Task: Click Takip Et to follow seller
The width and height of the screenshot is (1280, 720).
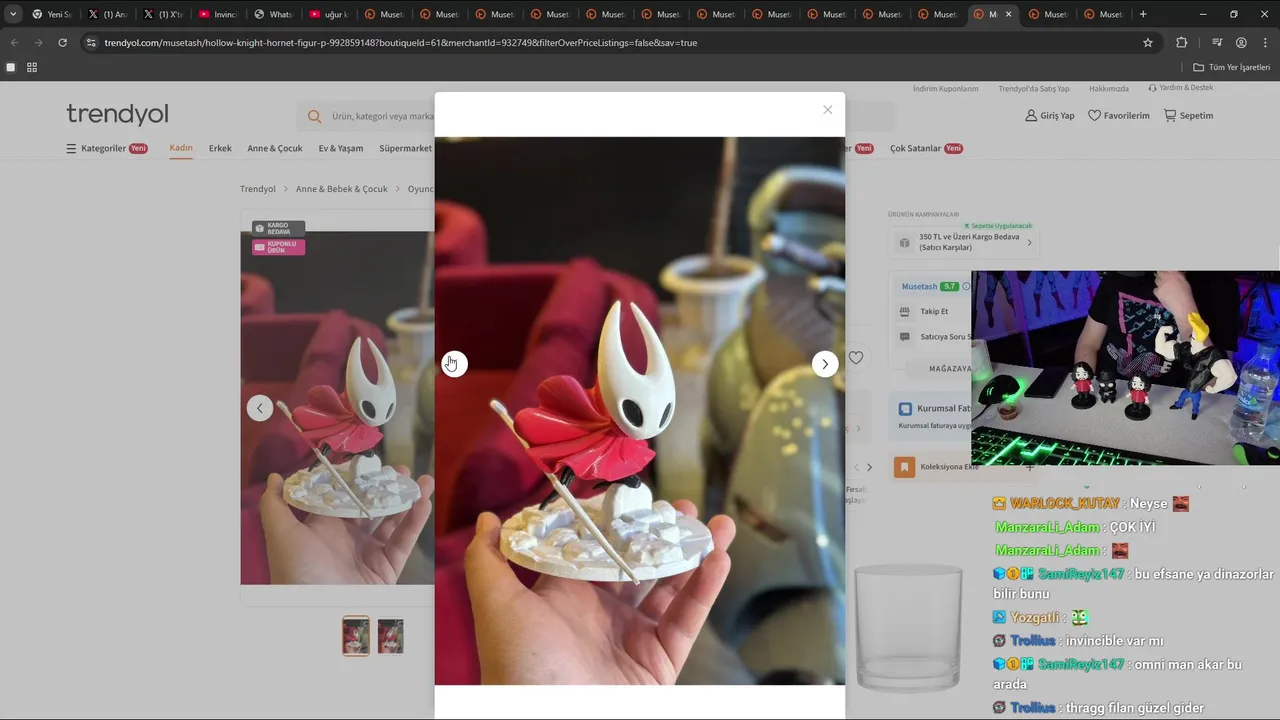Action: coord(933,312)
